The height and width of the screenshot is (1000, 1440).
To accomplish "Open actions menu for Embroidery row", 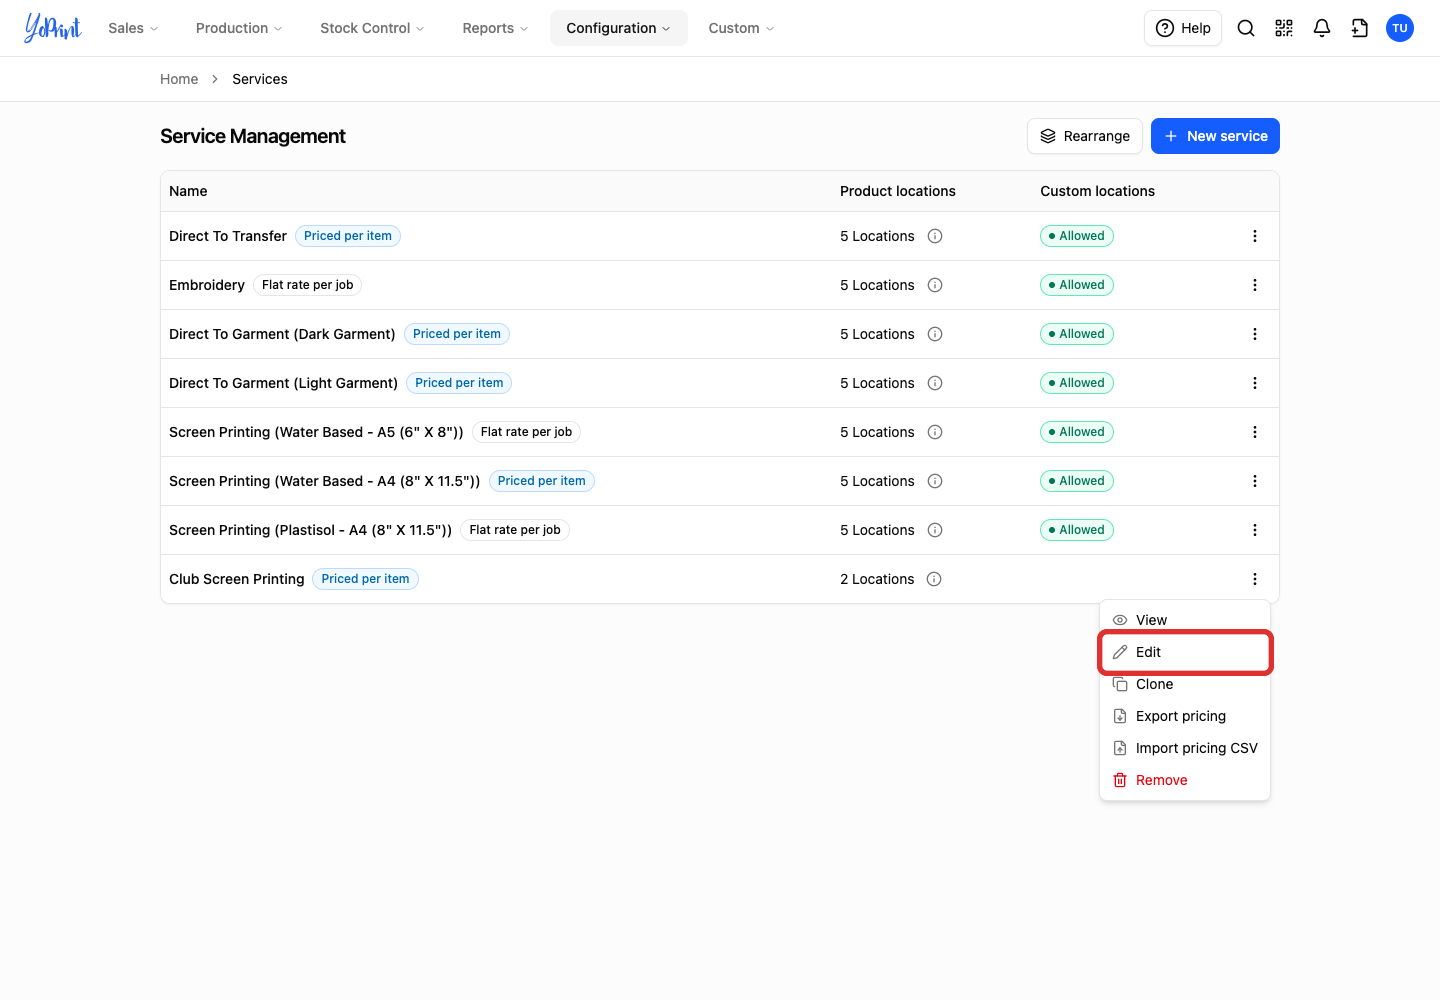I will coord(1255,285).
